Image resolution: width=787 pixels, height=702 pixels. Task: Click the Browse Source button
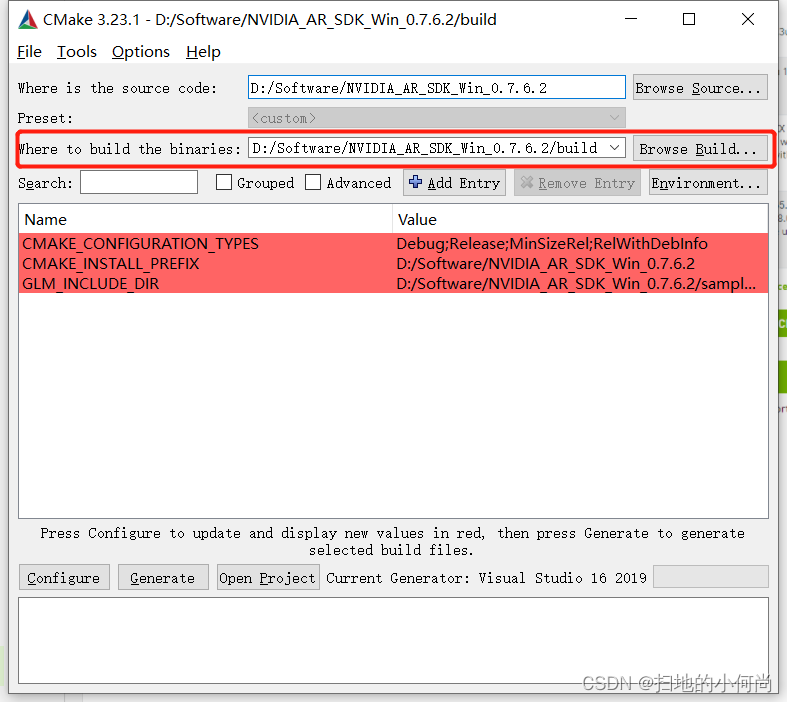point(700,87)
